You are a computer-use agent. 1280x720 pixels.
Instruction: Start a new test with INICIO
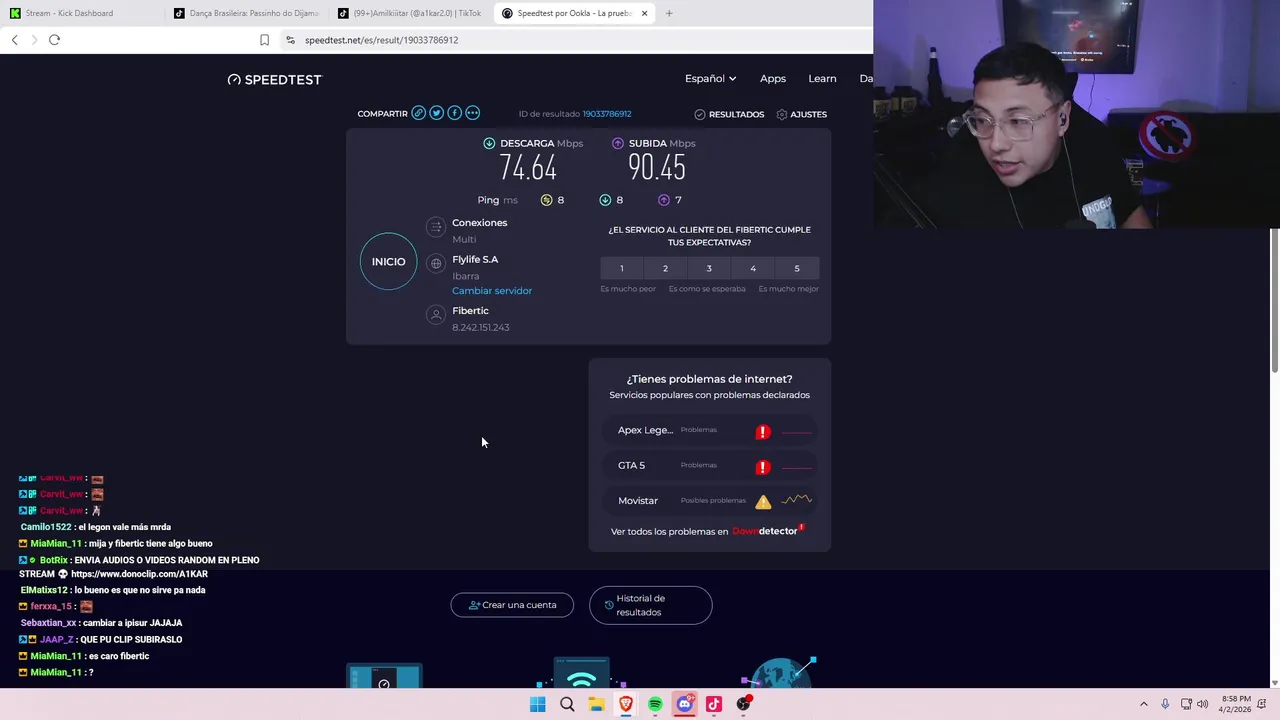[389, 261]
